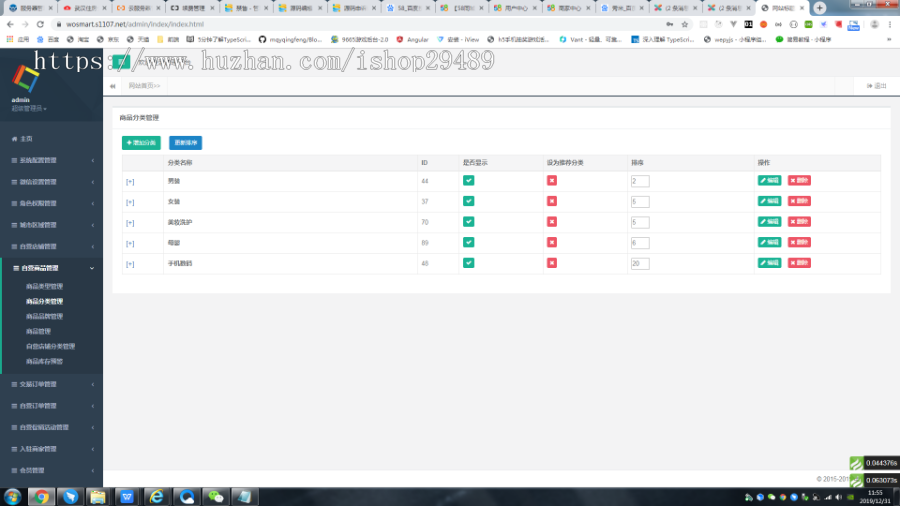The image size is (900, 506).
Task: Toggle recommended red X for ID 48 row
Action: point(552,263)
